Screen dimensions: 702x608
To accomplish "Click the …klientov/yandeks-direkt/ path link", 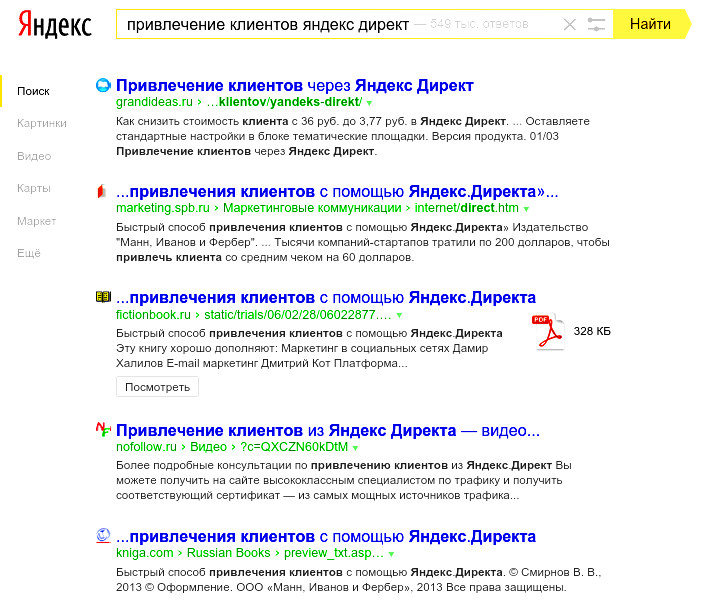I will (x=284, y=102).
